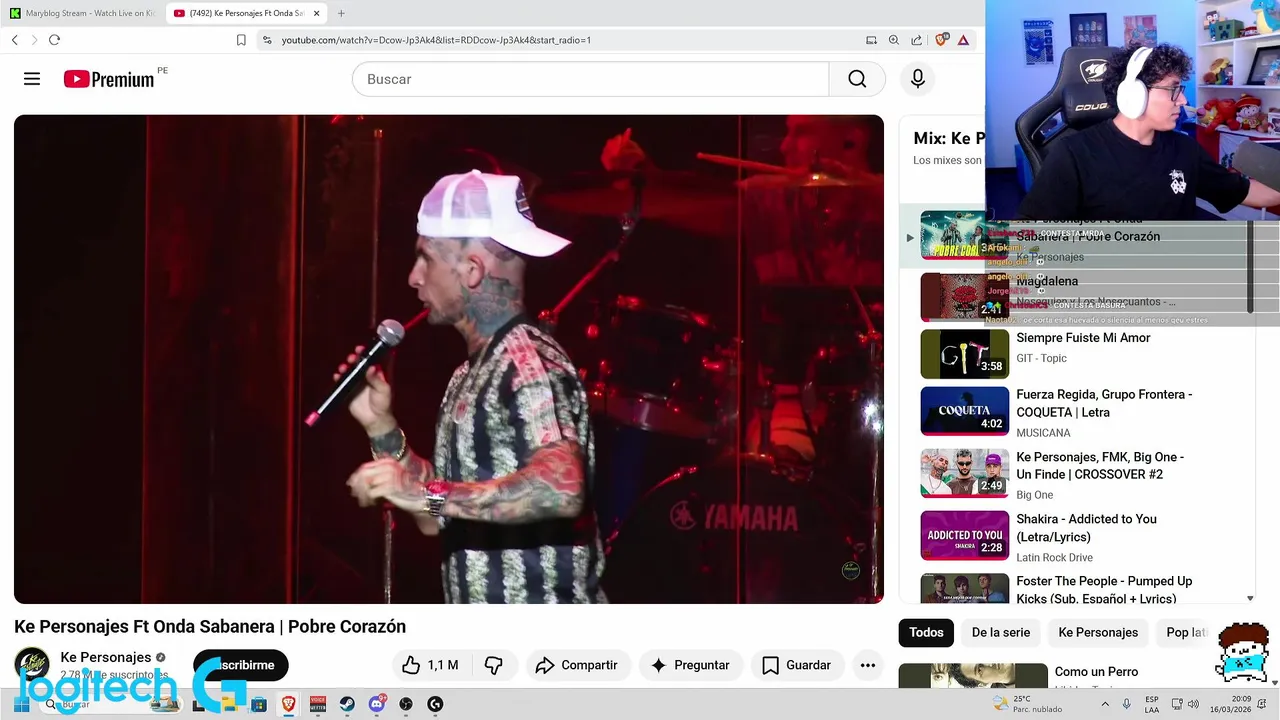Open COQUETA video thumbnail
Viewport: 1280px width, 720px height.
(x=965, y=411)
